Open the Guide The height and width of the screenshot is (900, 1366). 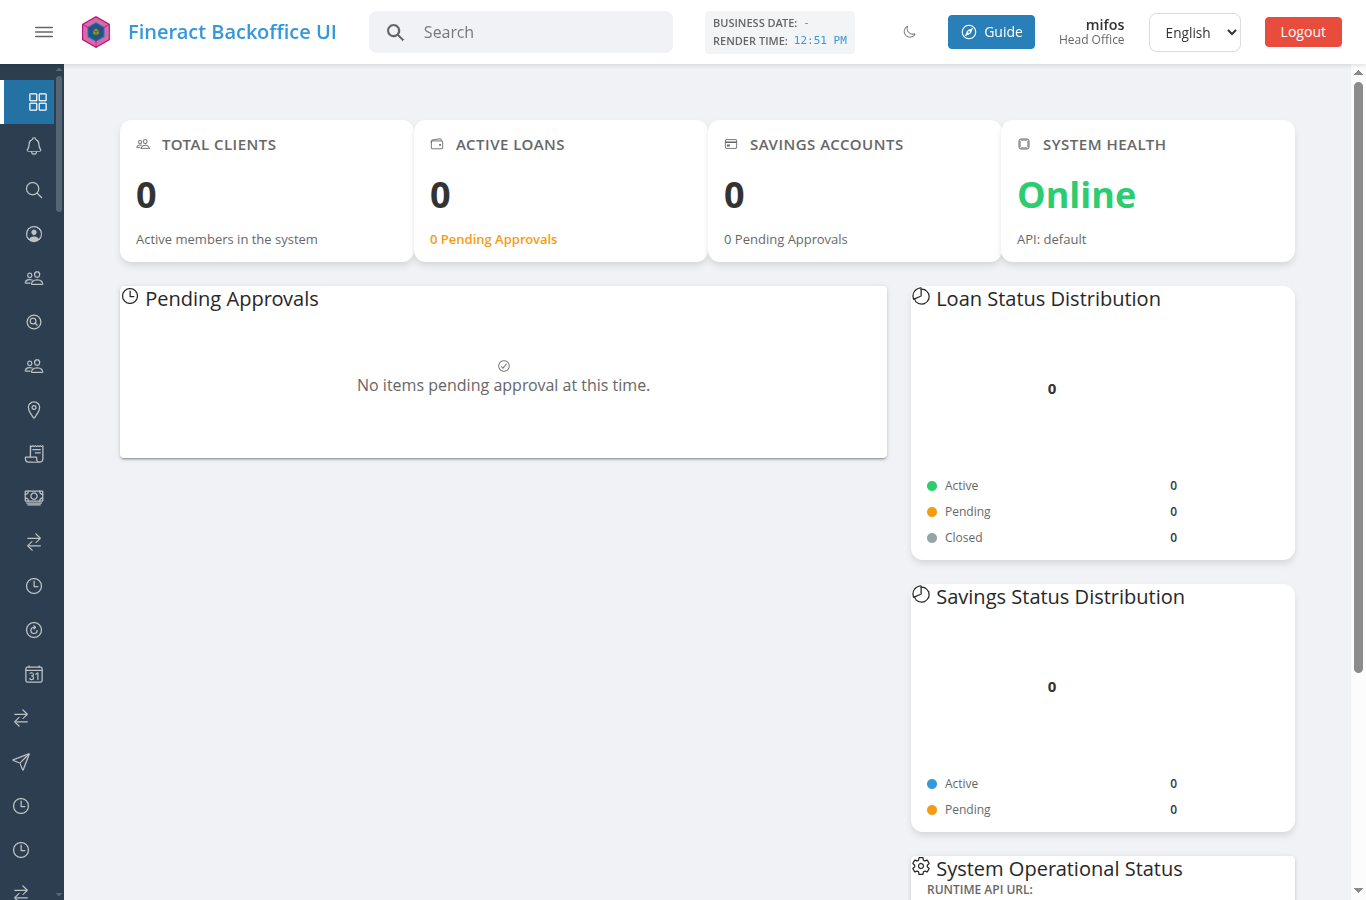pyautogui.click(x=991, y=32)
